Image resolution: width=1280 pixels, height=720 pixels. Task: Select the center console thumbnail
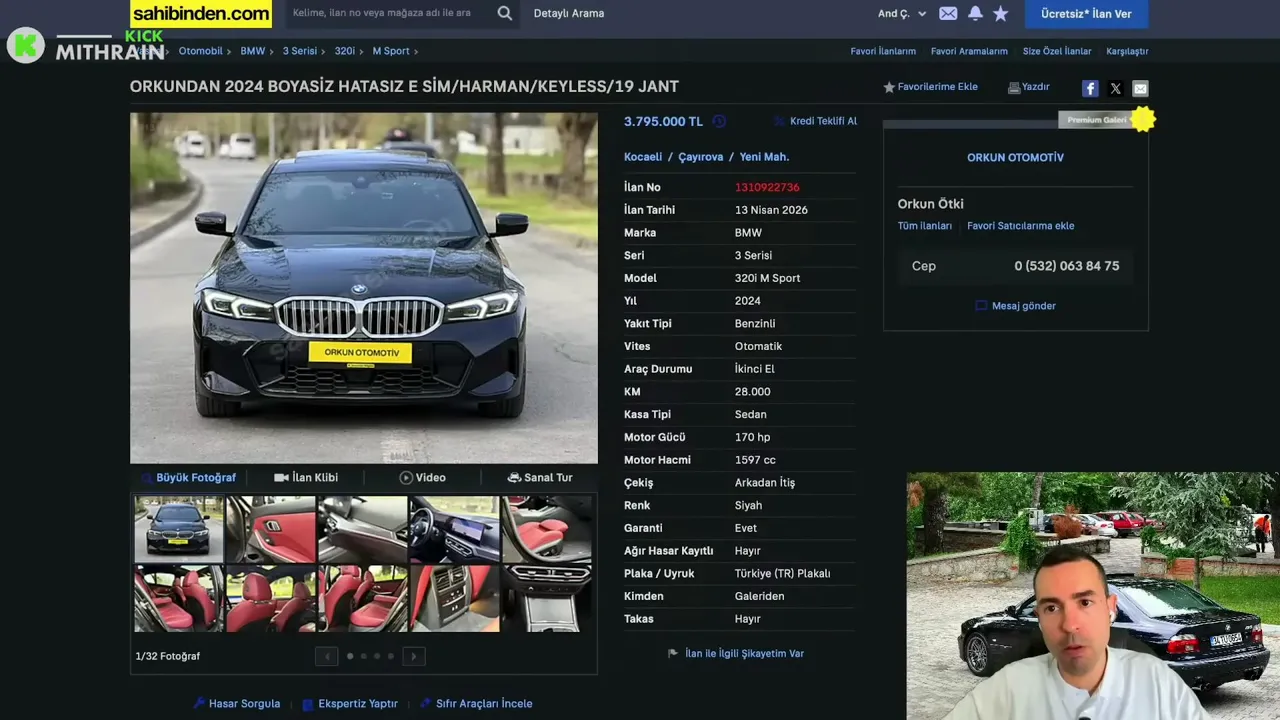[547, 598]
